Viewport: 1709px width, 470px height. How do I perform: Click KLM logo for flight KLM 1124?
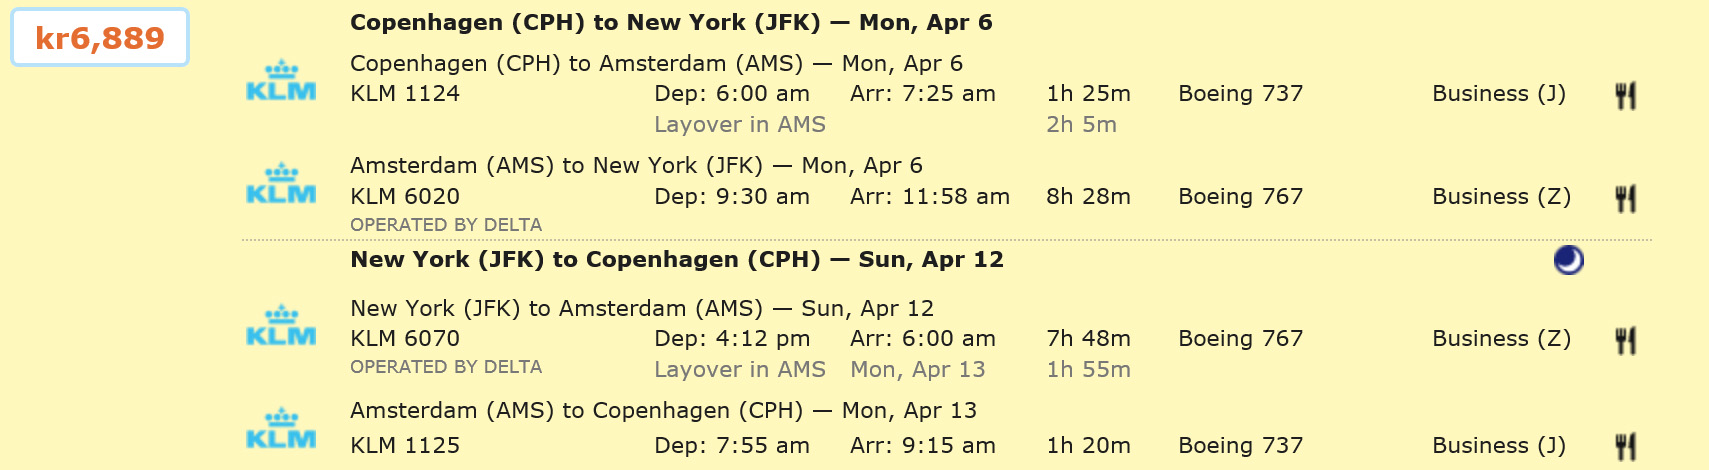tap(281, 81)
